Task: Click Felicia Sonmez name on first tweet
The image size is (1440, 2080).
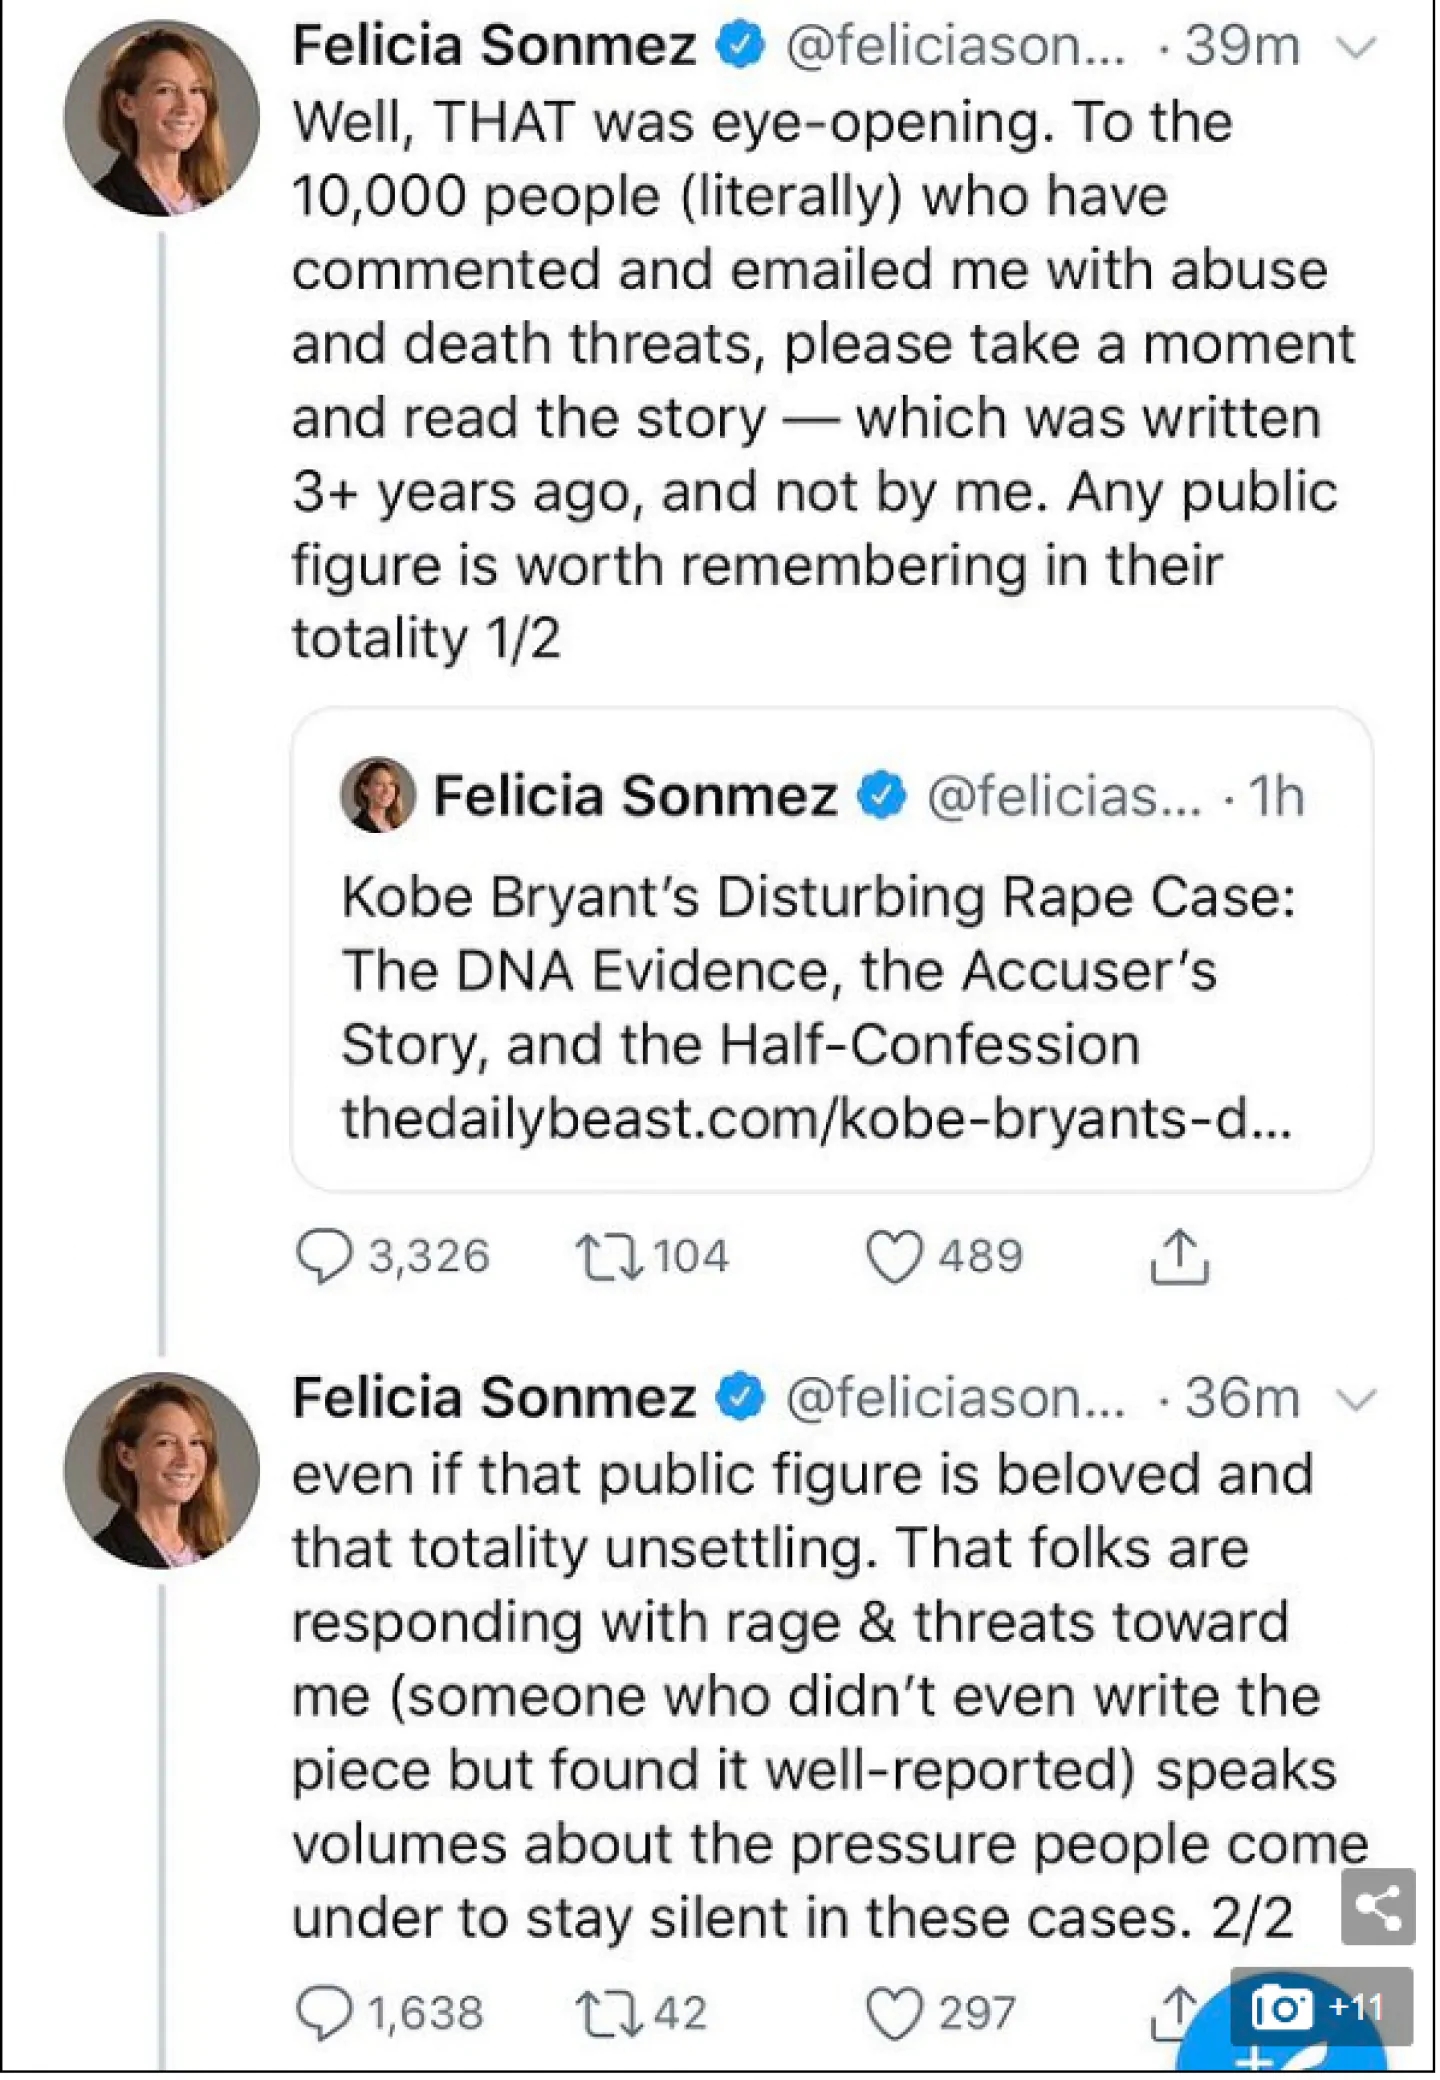Action: tap(494, 46)
